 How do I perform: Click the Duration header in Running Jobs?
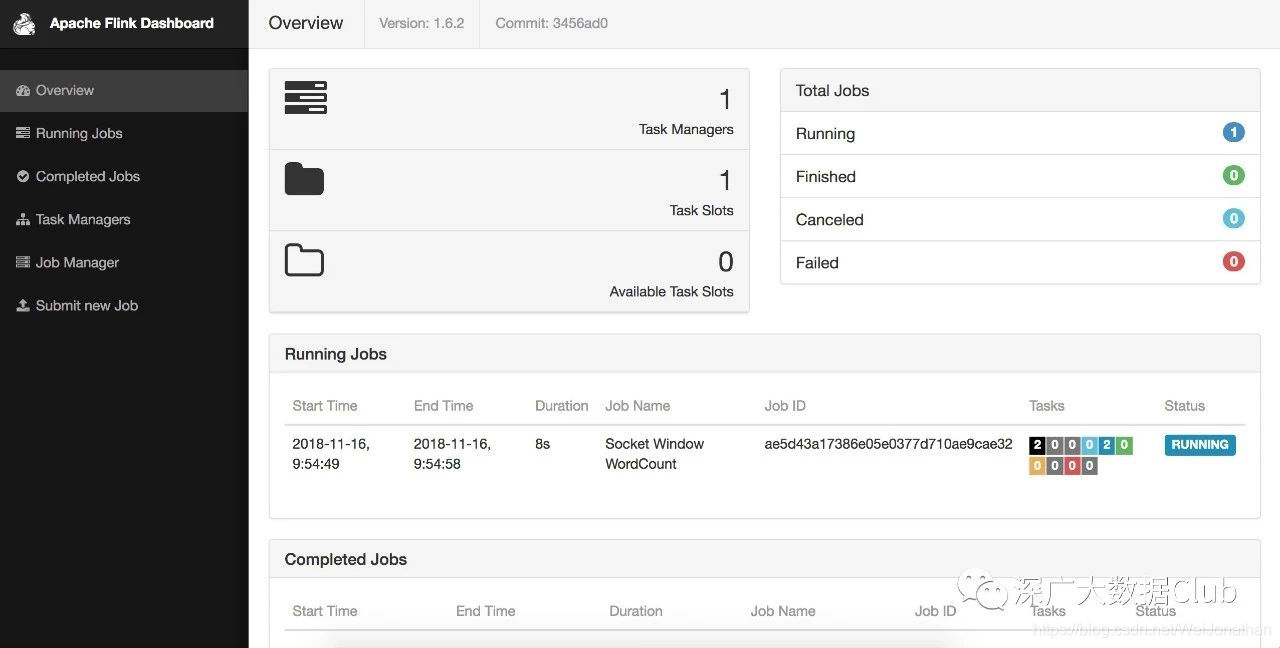tap(561, 406)
